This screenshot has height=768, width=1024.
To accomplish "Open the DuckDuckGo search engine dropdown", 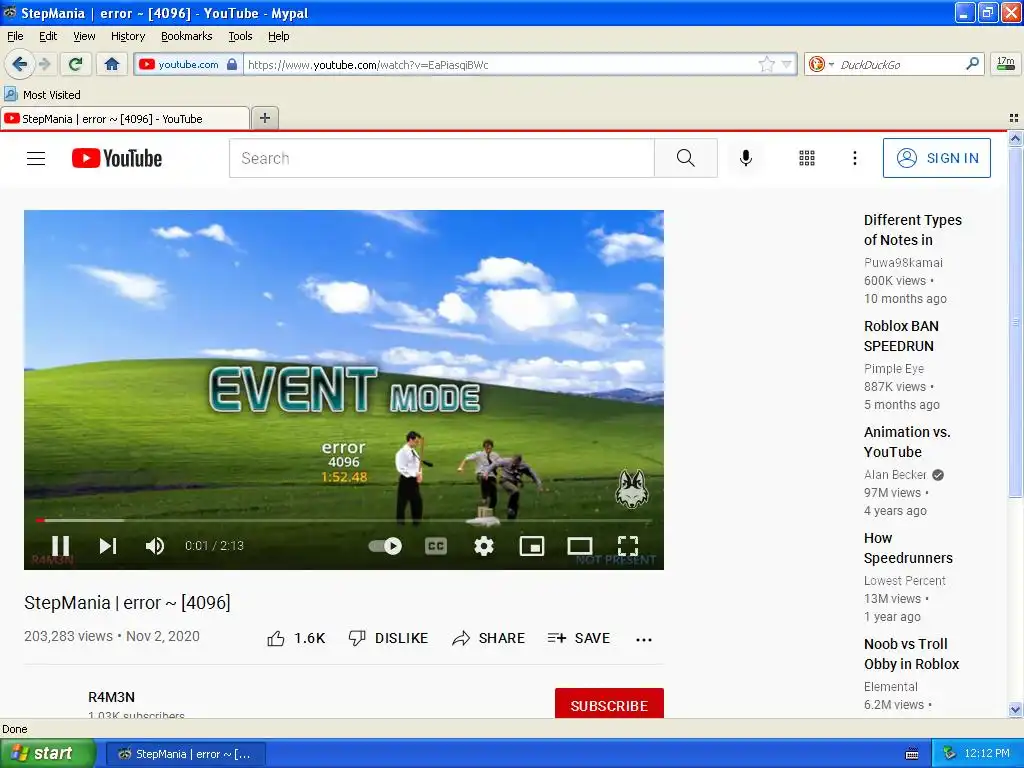I will (x=821, y=64).
